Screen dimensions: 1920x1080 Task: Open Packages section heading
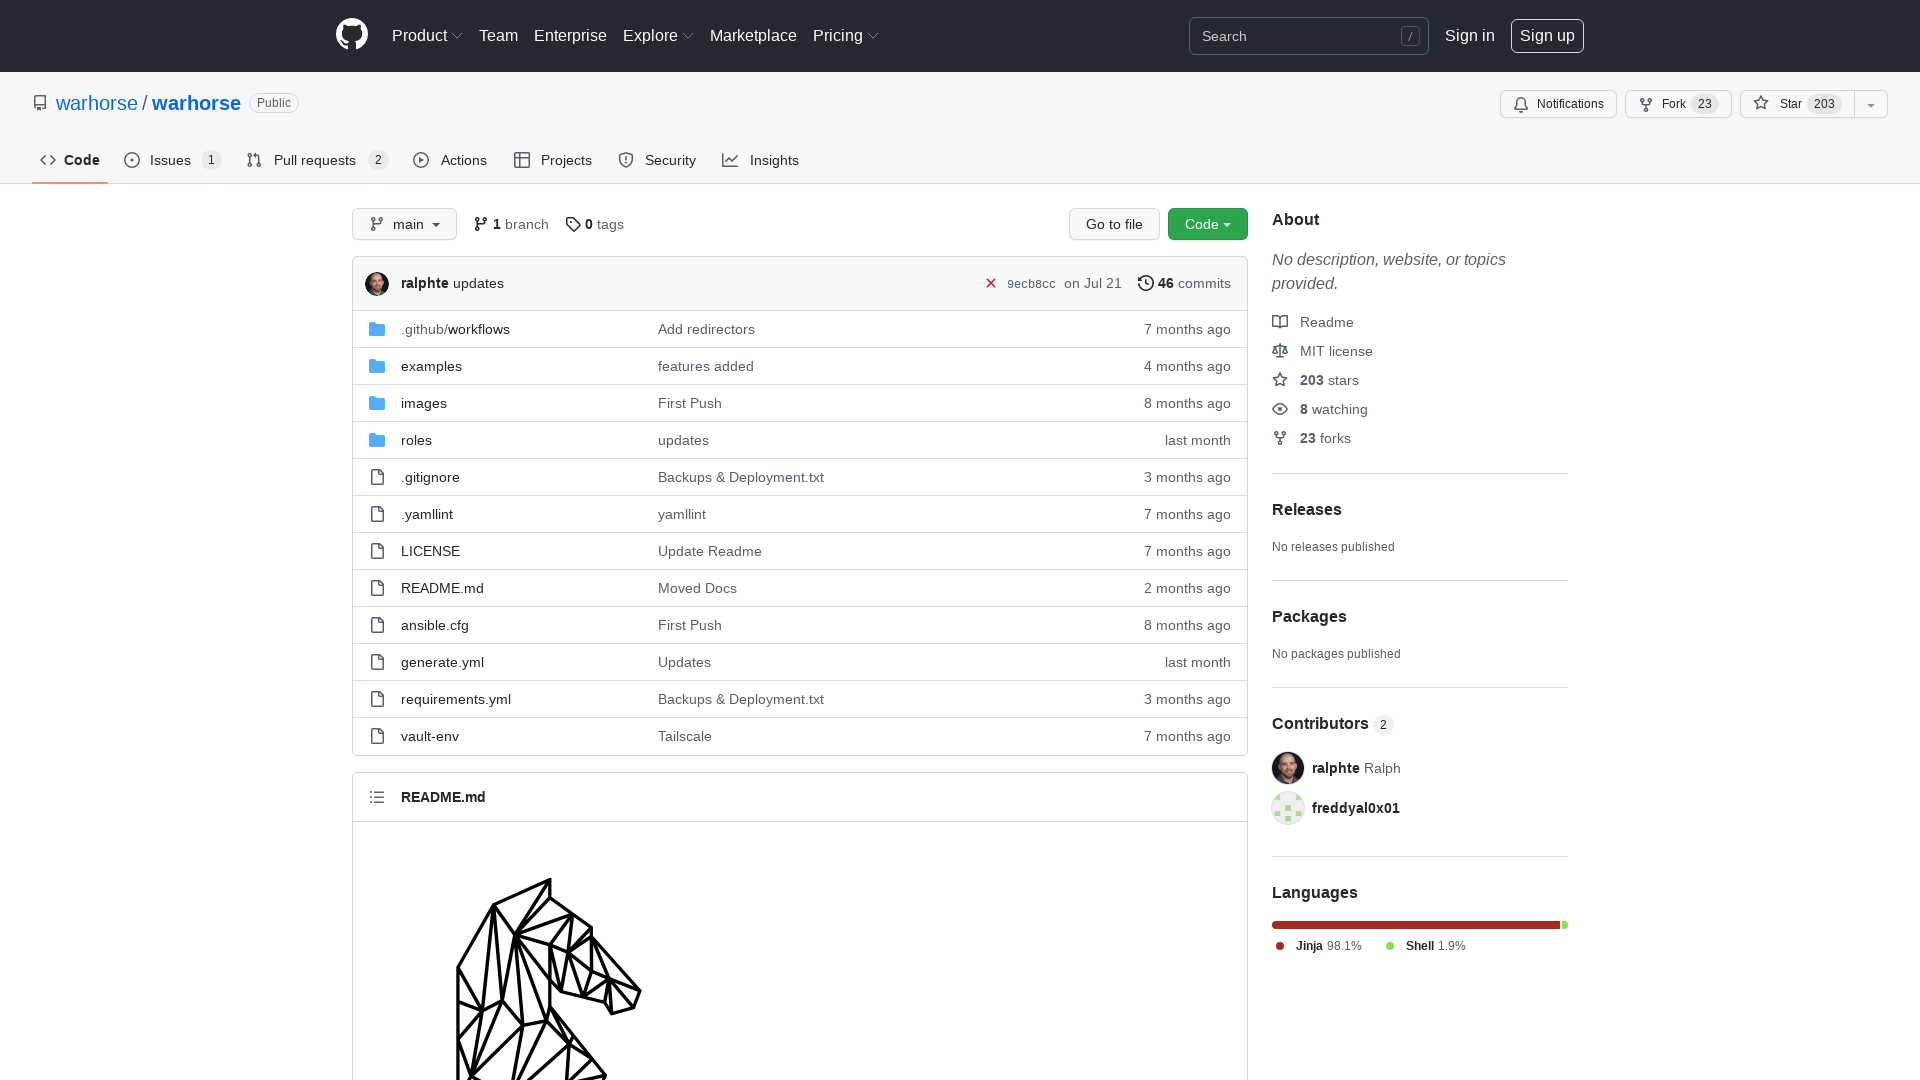[x=1309, y=616]
